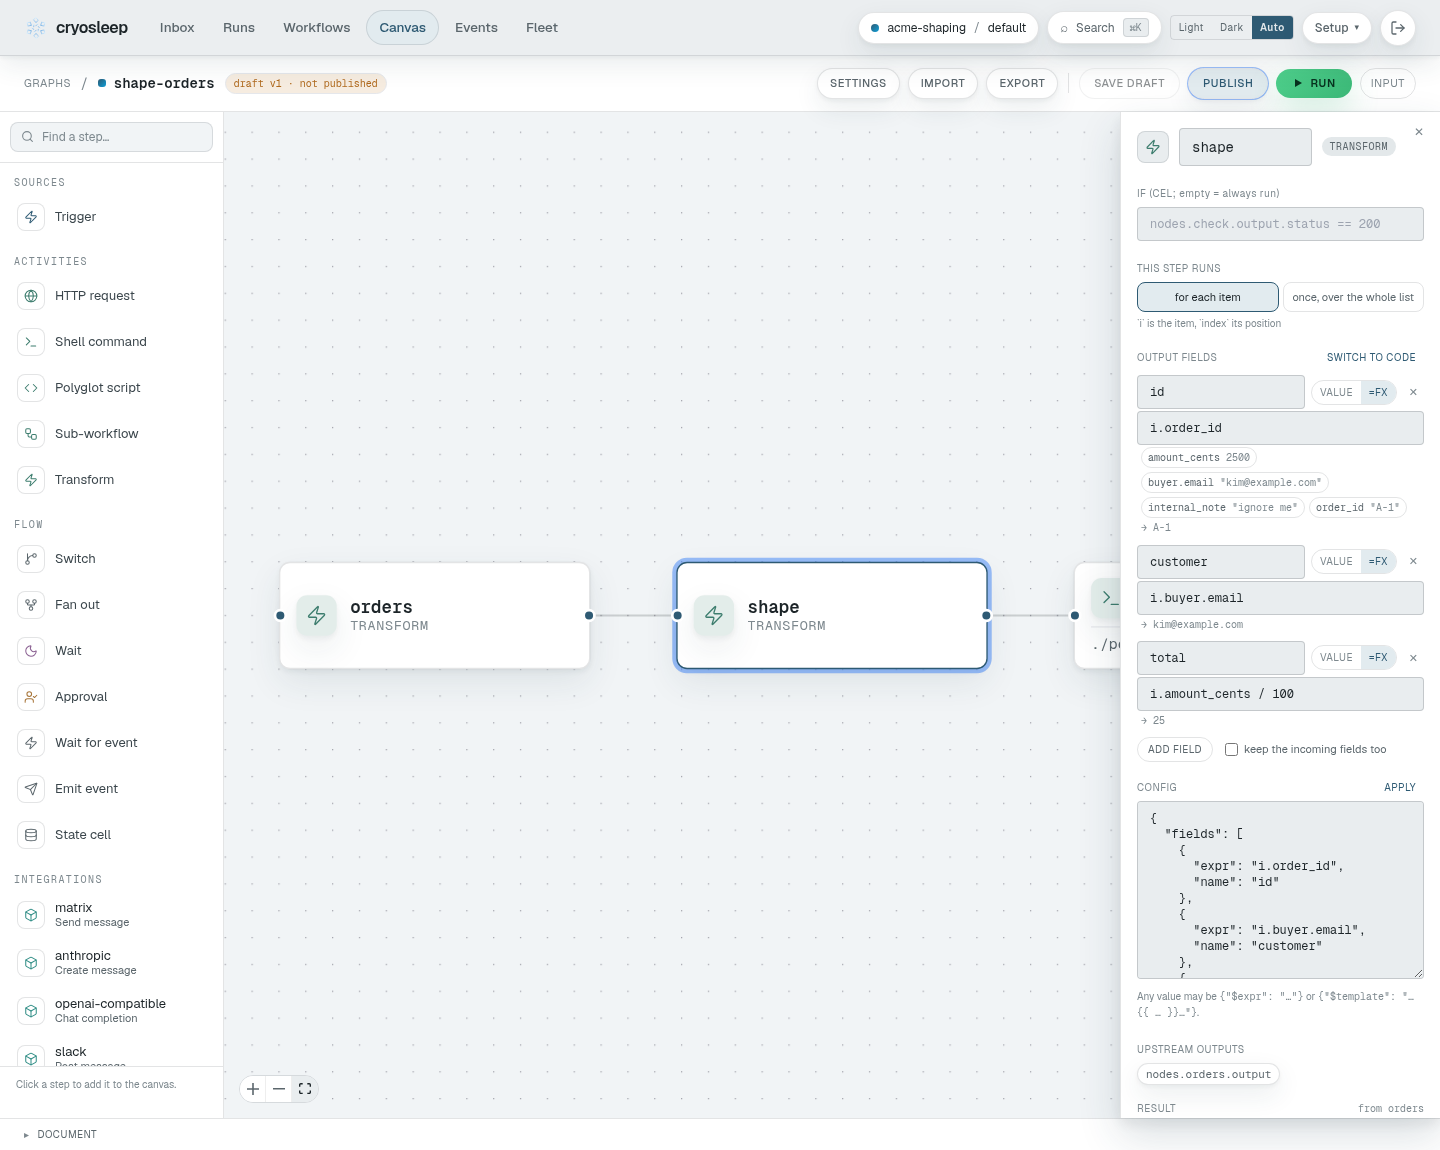Screen dimensions: 1440x1150
Task: Switch total field to =FX mode
Action: (x=1378, y=658)
